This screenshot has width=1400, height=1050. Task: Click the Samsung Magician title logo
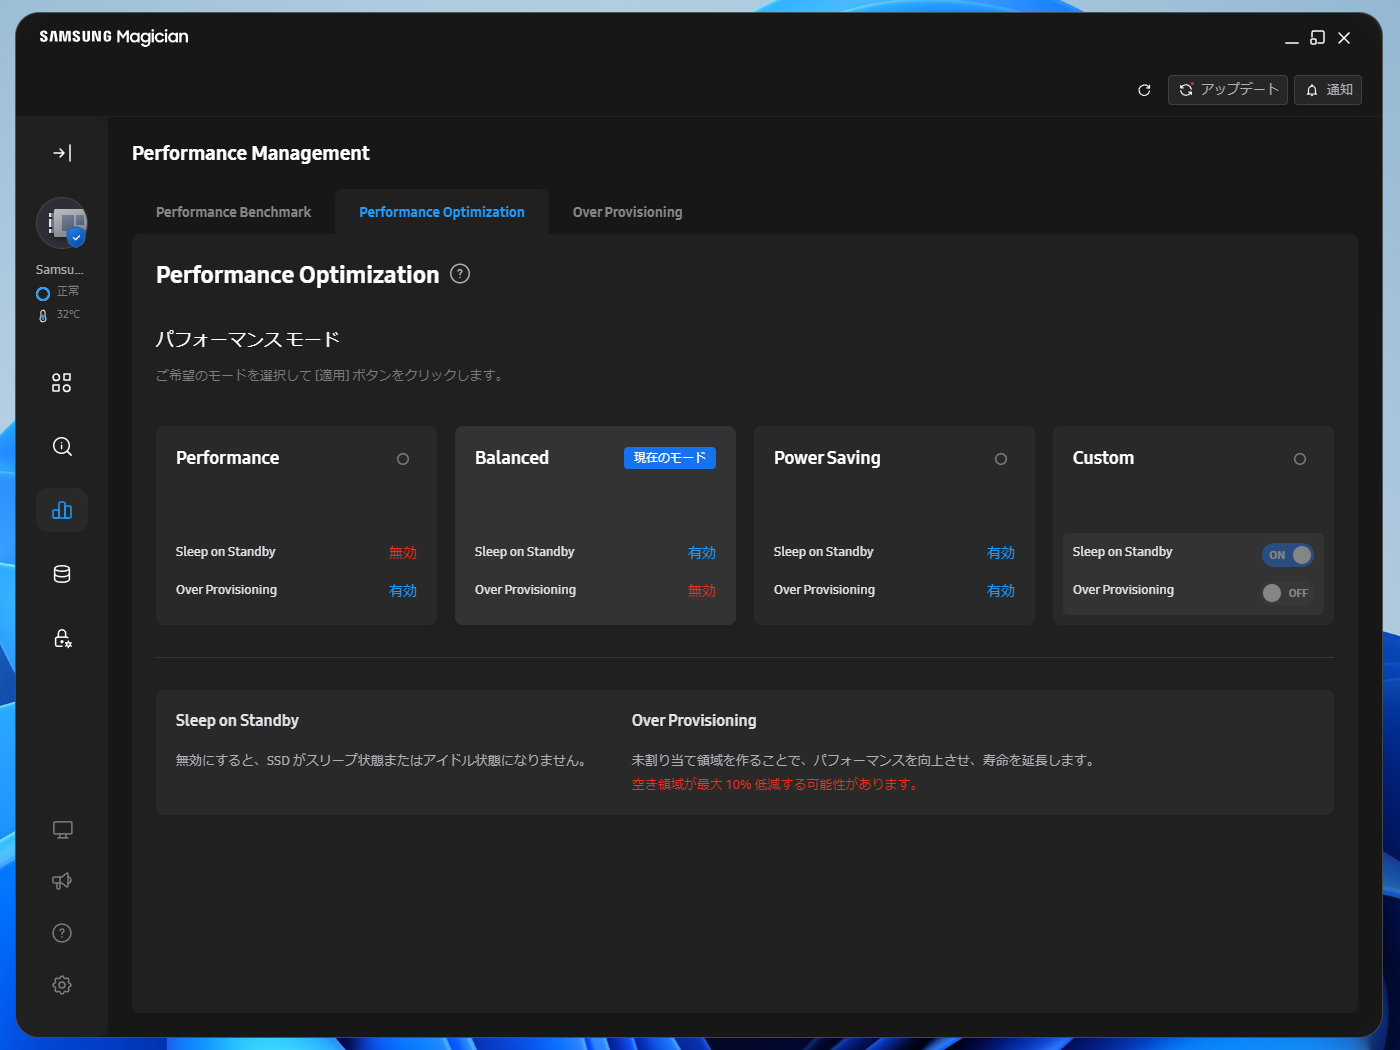tap(114, 37)
